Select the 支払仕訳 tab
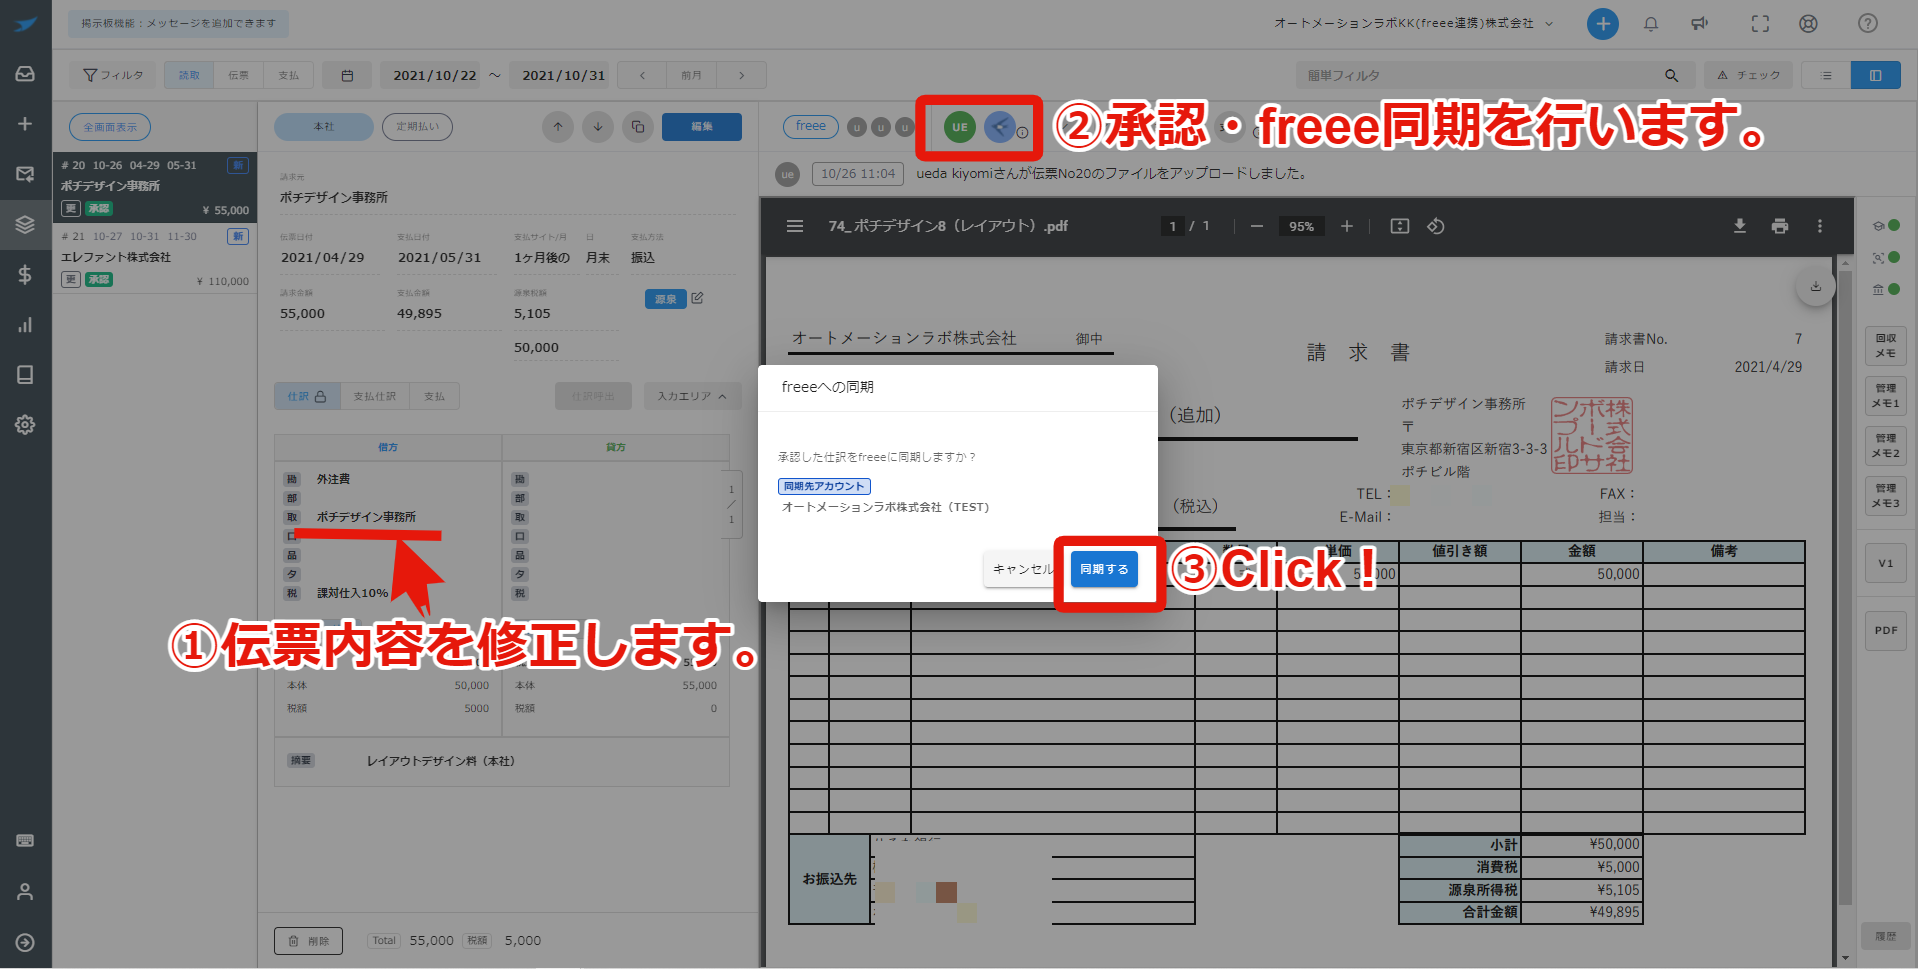This screenshot has height=969, width=1918. (375, 396)
